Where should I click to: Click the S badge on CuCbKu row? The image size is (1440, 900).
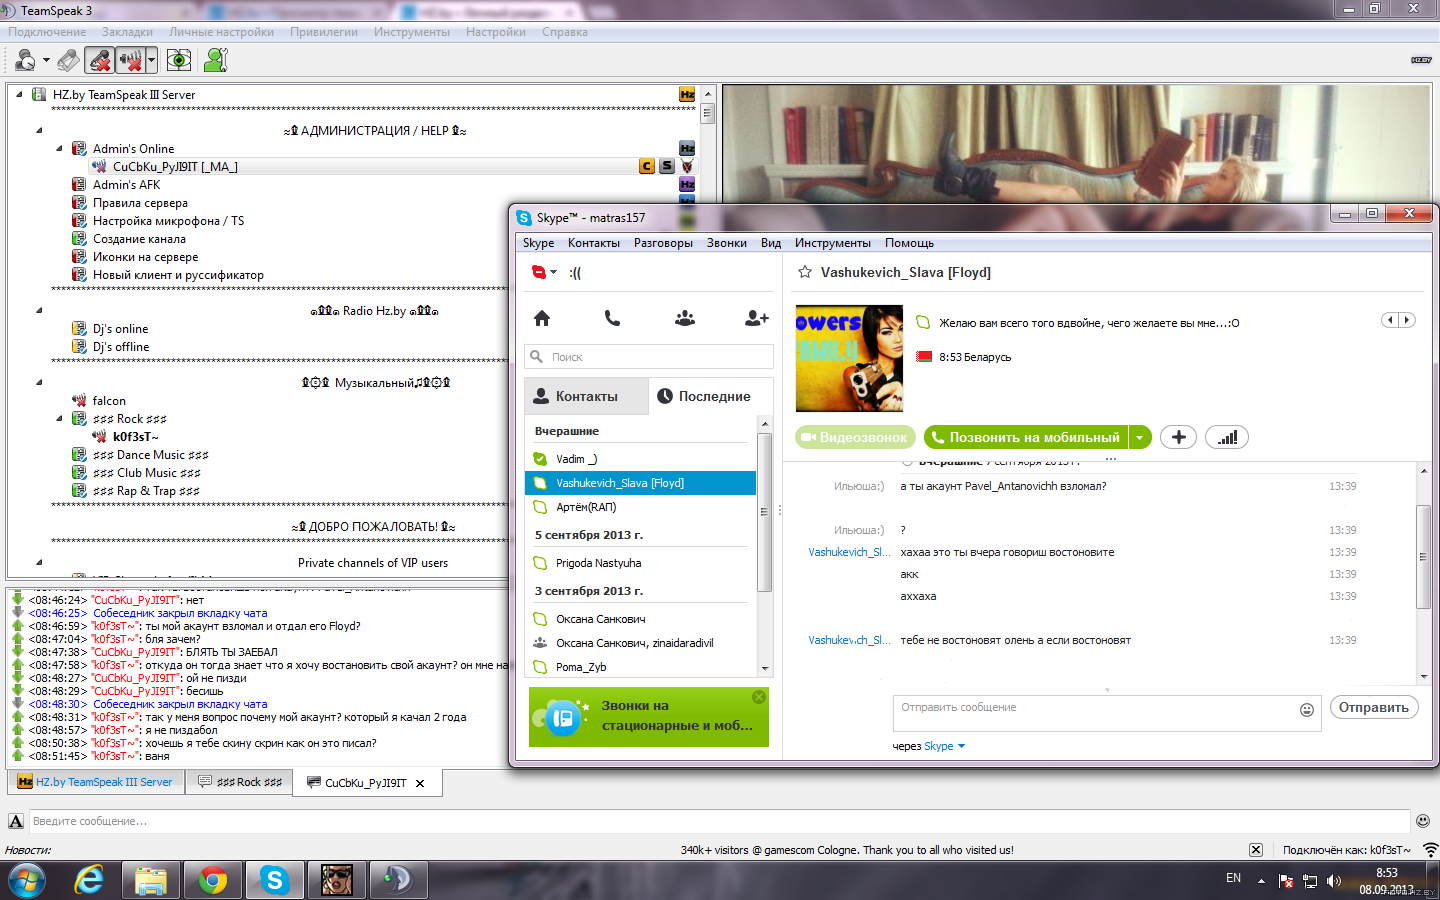pyautogui.click(x=667, y=166)
